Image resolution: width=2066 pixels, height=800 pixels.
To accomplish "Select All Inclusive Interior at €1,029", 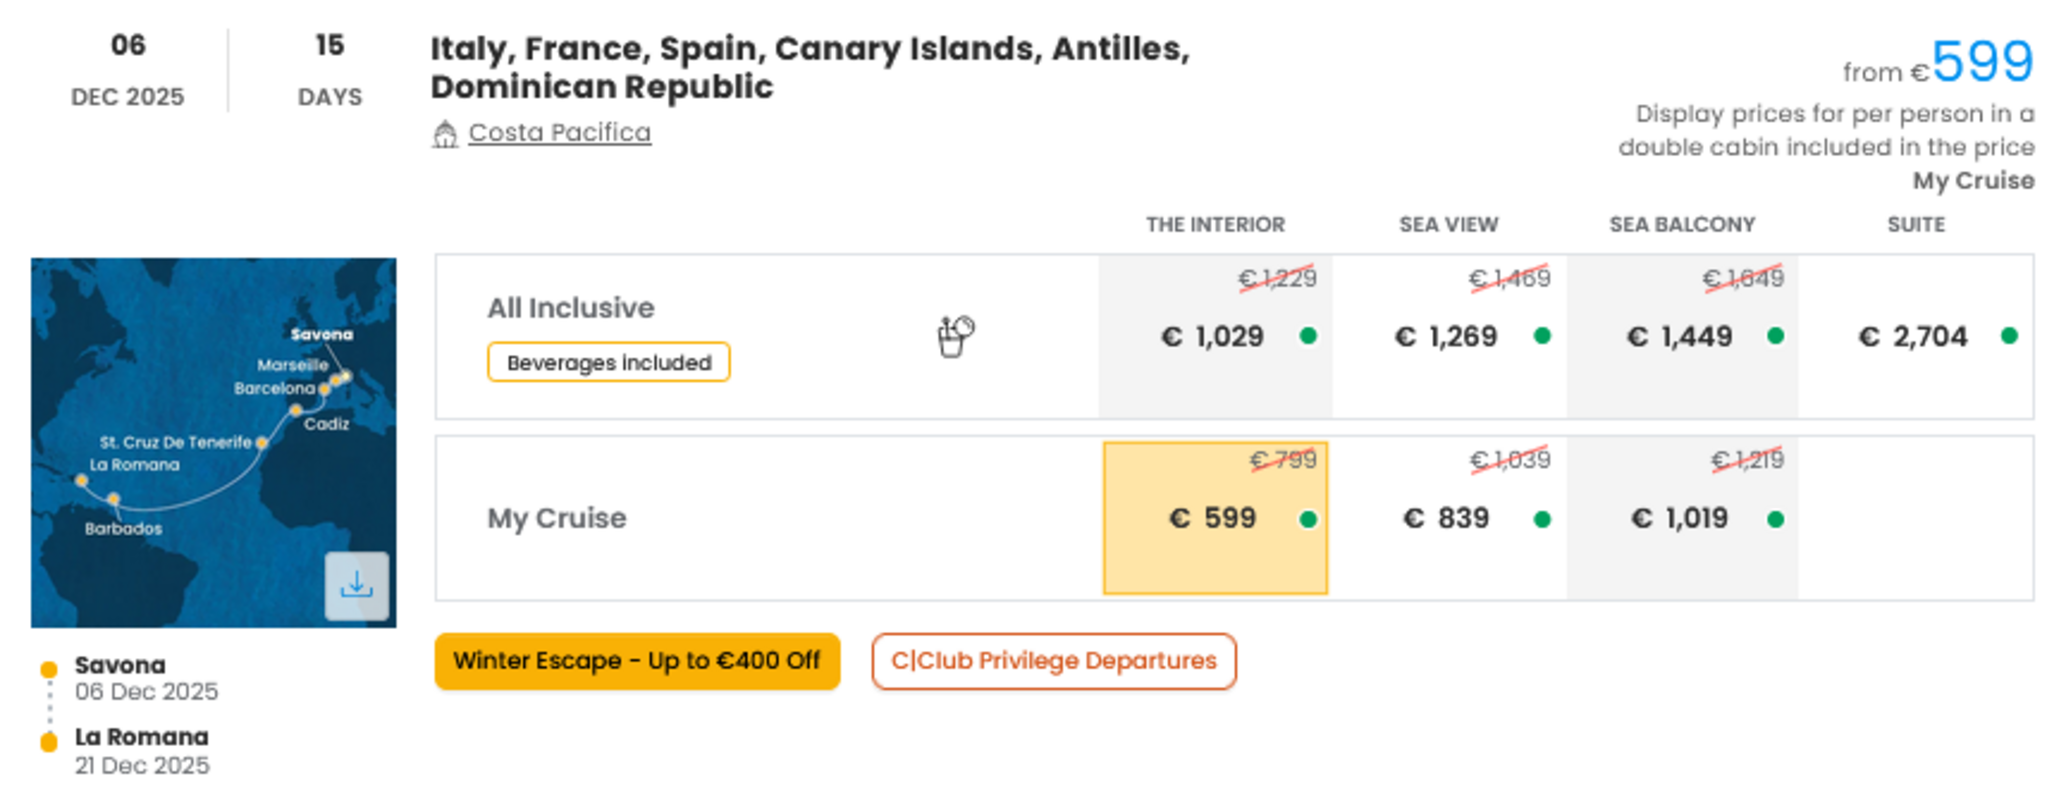I will pos(1215,336).
